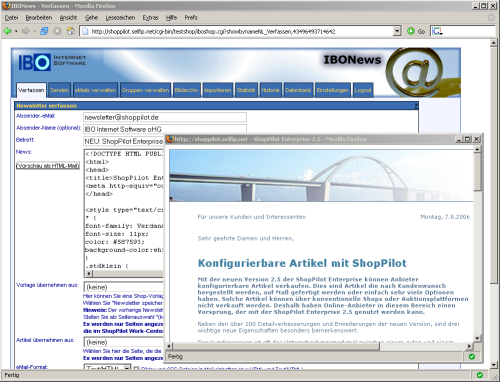Click the page icon in the address bar
Screen dimensions: 500x382
click(85, 31)
